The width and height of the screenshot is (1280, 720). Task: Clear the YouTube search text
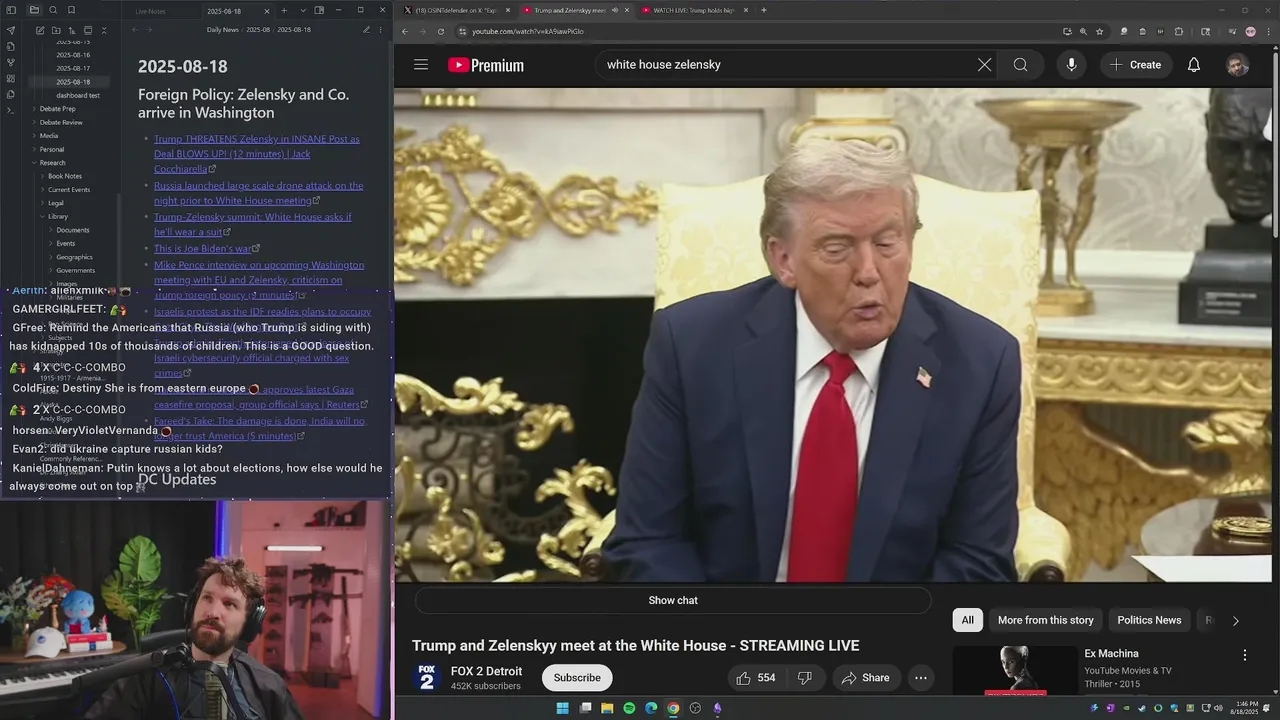click(984, 65)
